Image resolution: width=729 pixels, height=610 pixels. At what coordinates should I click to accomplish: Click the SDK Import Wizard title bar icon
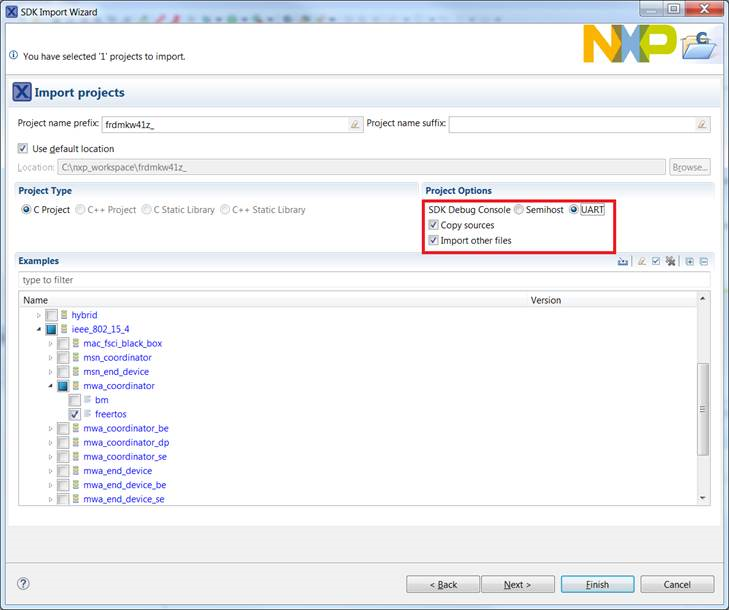pos(12,12)
